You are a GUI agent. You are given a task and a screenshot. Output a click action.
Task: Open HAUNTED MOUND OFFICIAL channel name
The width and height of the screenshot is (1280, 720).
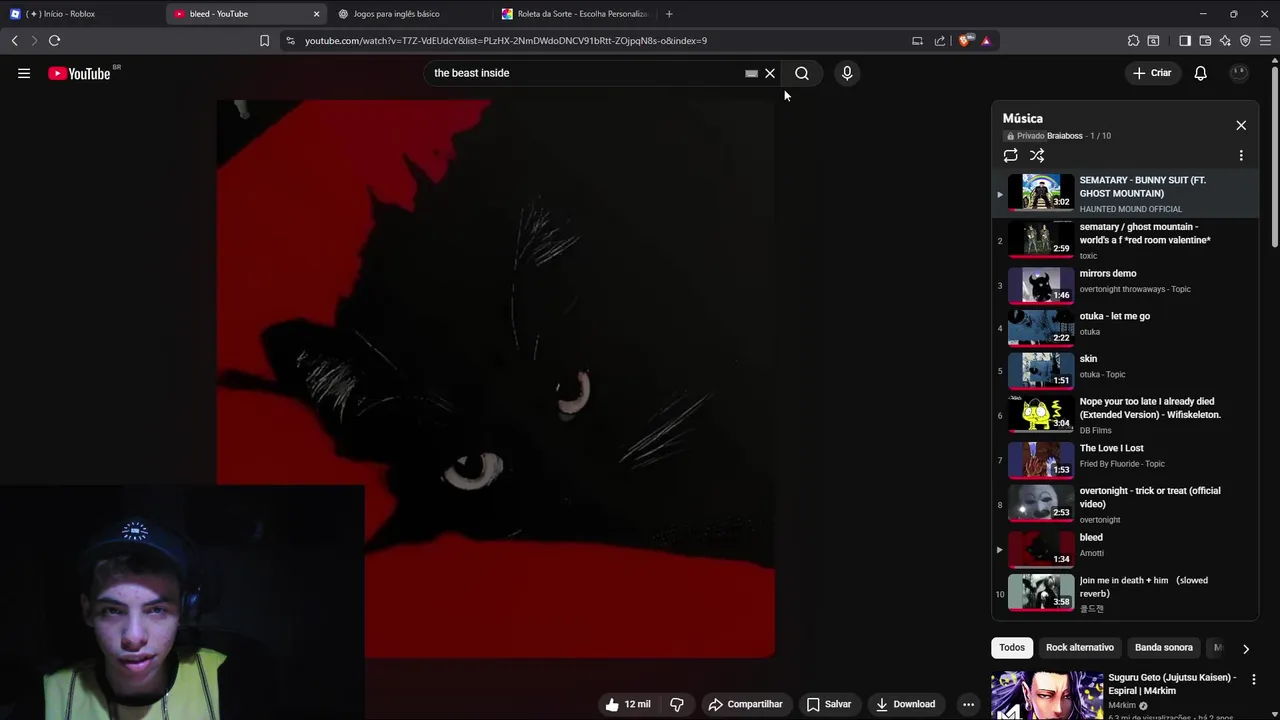click(x=1130, y=209)
